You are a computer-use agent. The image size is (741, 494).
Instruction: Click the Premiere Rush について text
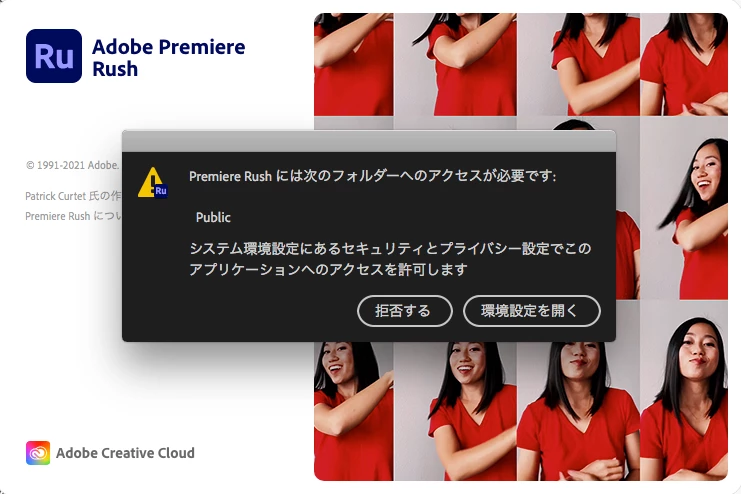[73, 216]
